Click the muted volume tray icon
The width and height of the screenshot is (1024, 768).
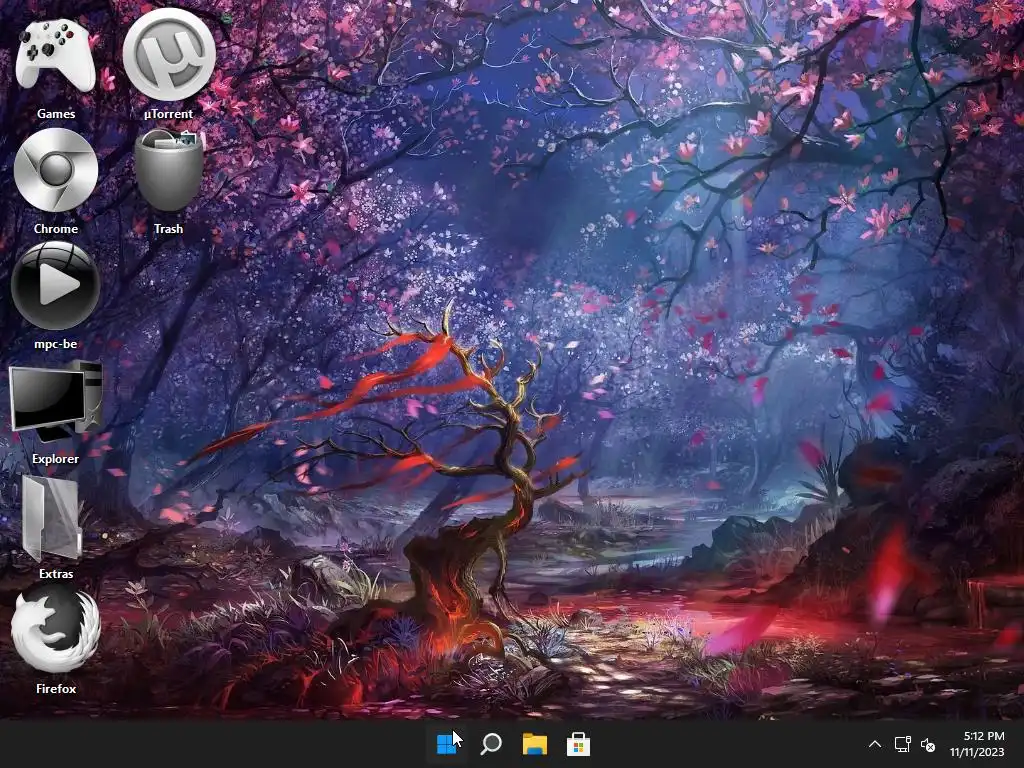pos(927,744)
